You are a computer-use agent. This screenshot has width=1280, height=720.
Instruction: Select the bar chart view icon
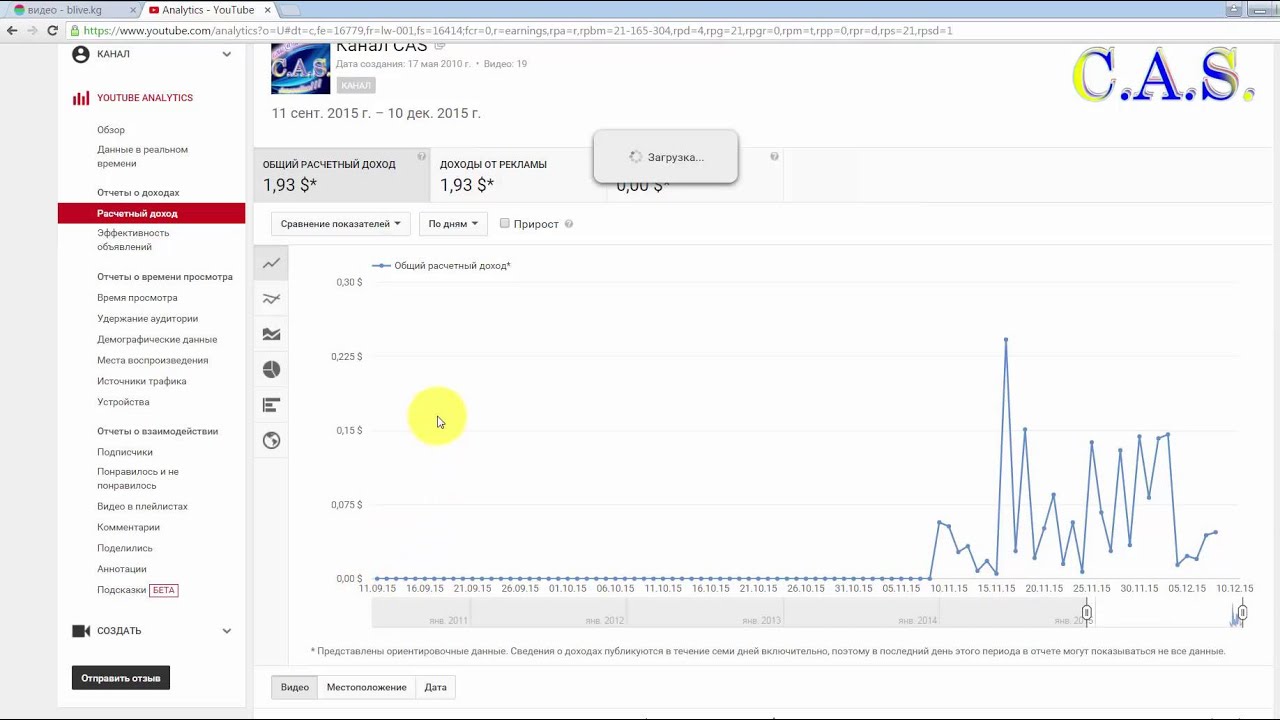pos(271,405)
